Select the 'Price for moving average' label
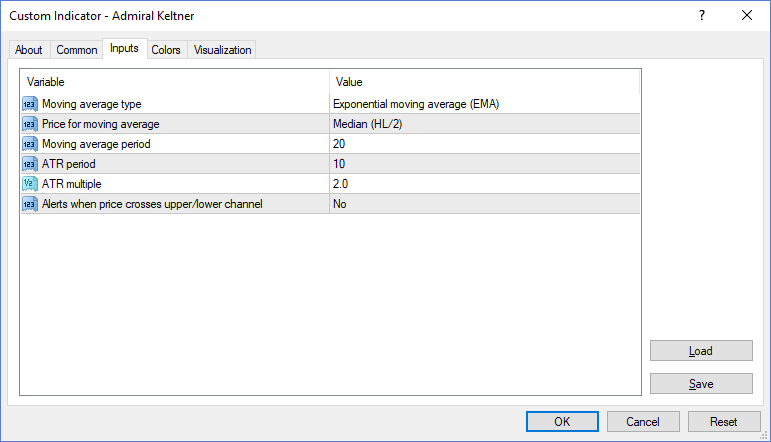771x442 pixels. pos(101,124)
